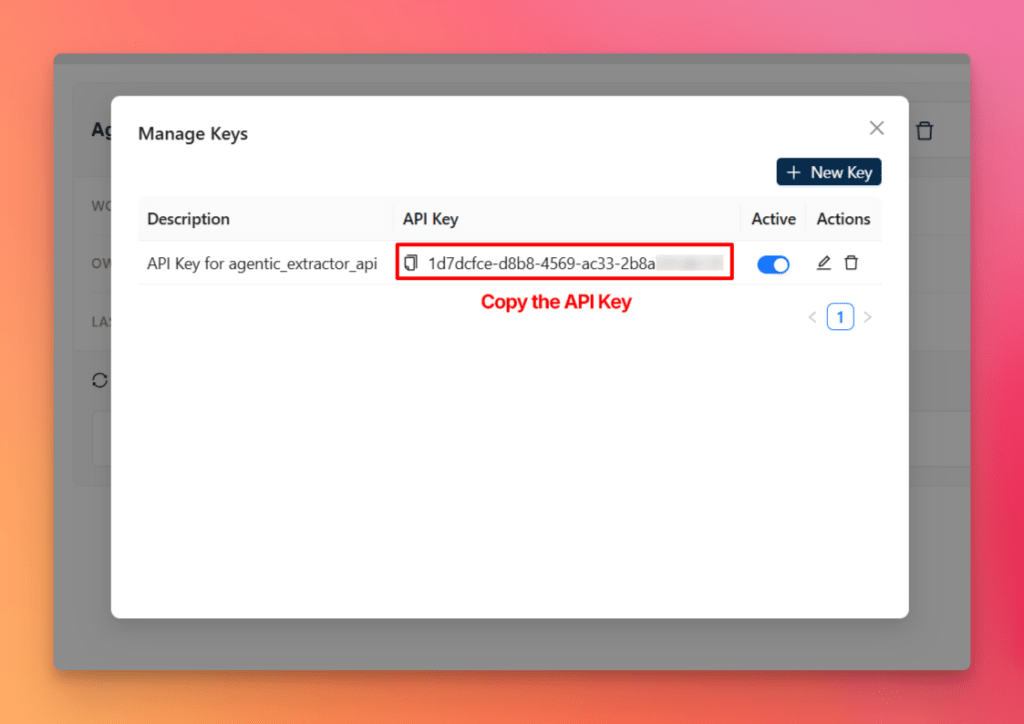Click the Manage Keys dialog title
Screen dimensions: 1024x724
click(193, 133)
